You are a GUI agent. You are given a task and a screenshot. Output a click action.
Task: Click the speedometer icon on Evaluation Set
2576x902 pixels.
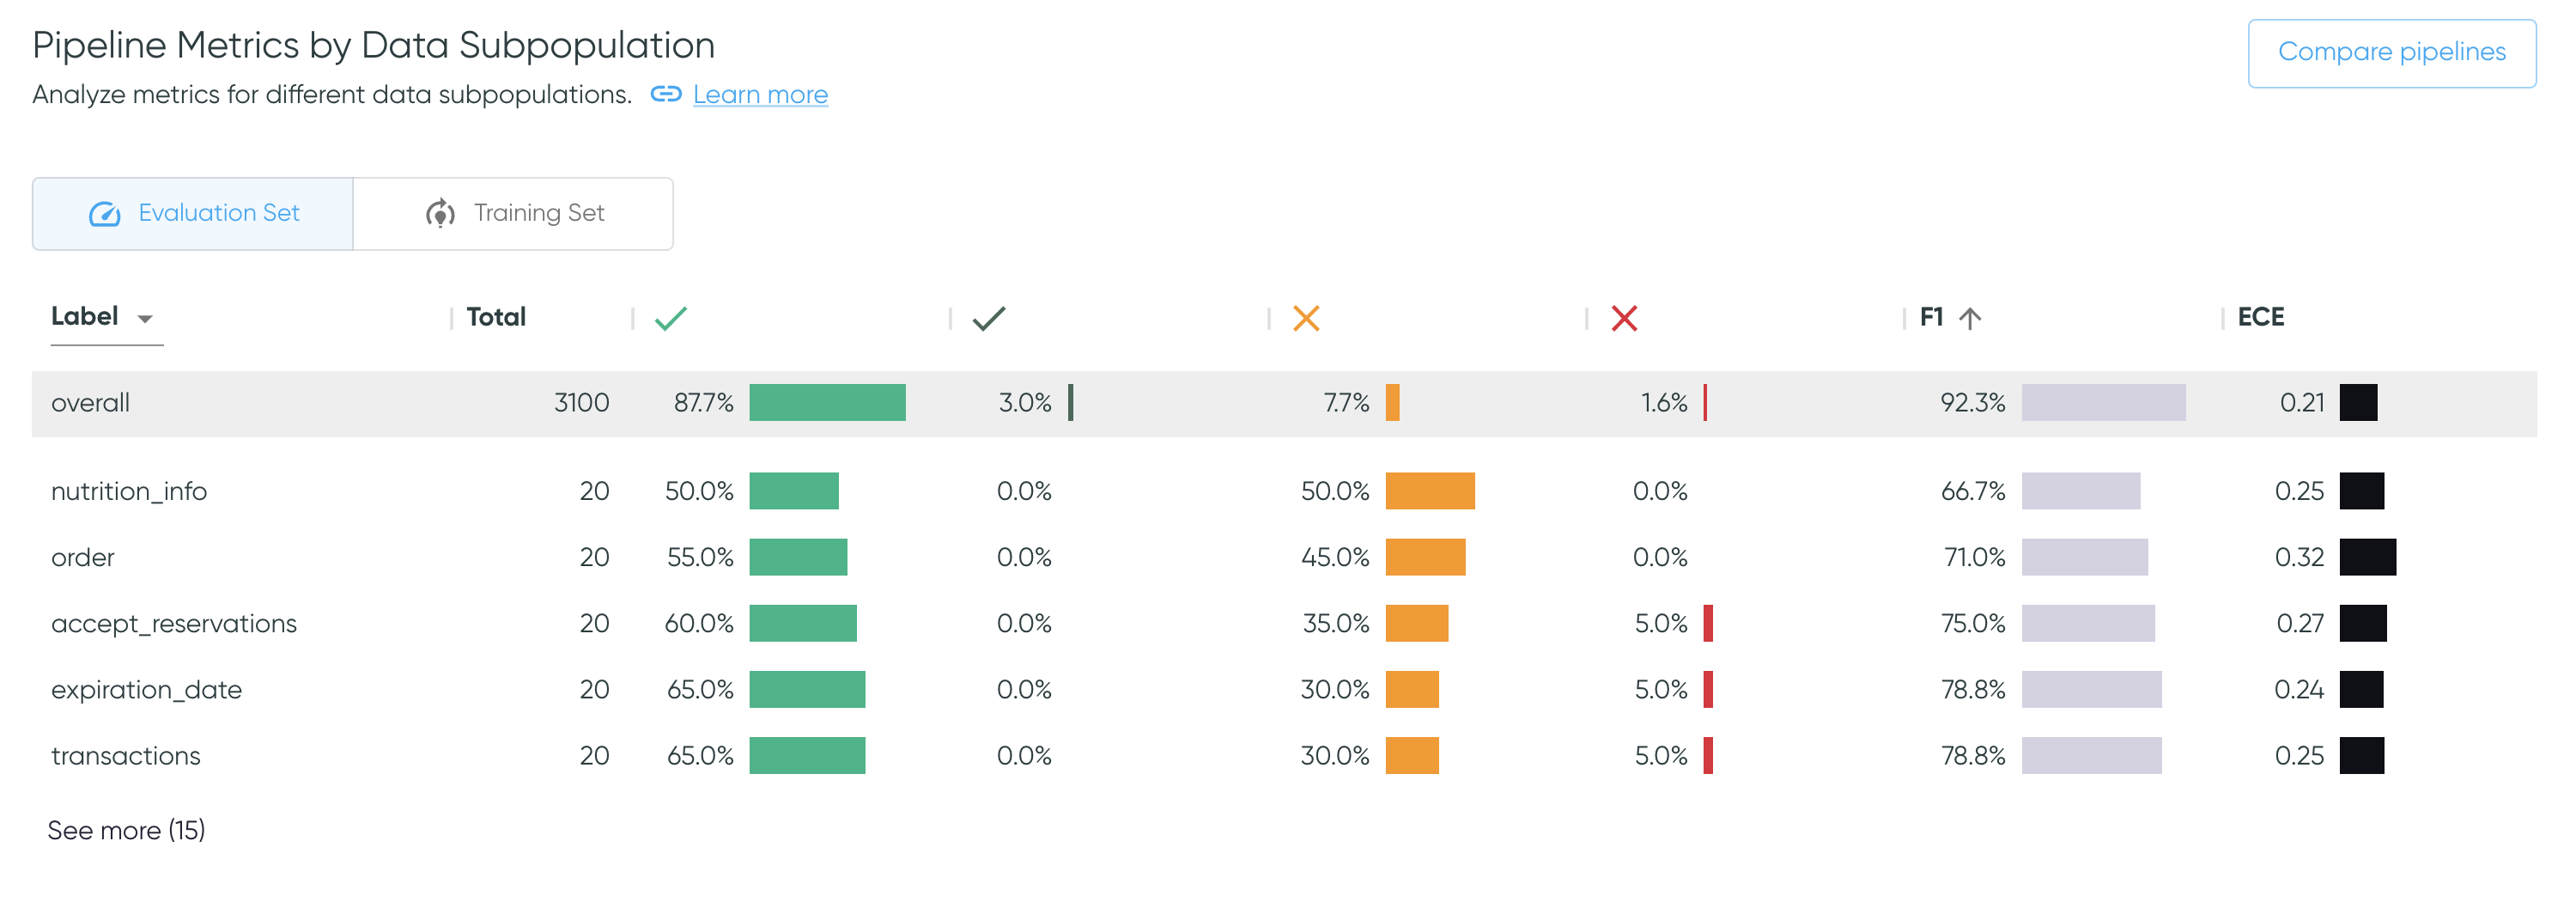point(105,214)
